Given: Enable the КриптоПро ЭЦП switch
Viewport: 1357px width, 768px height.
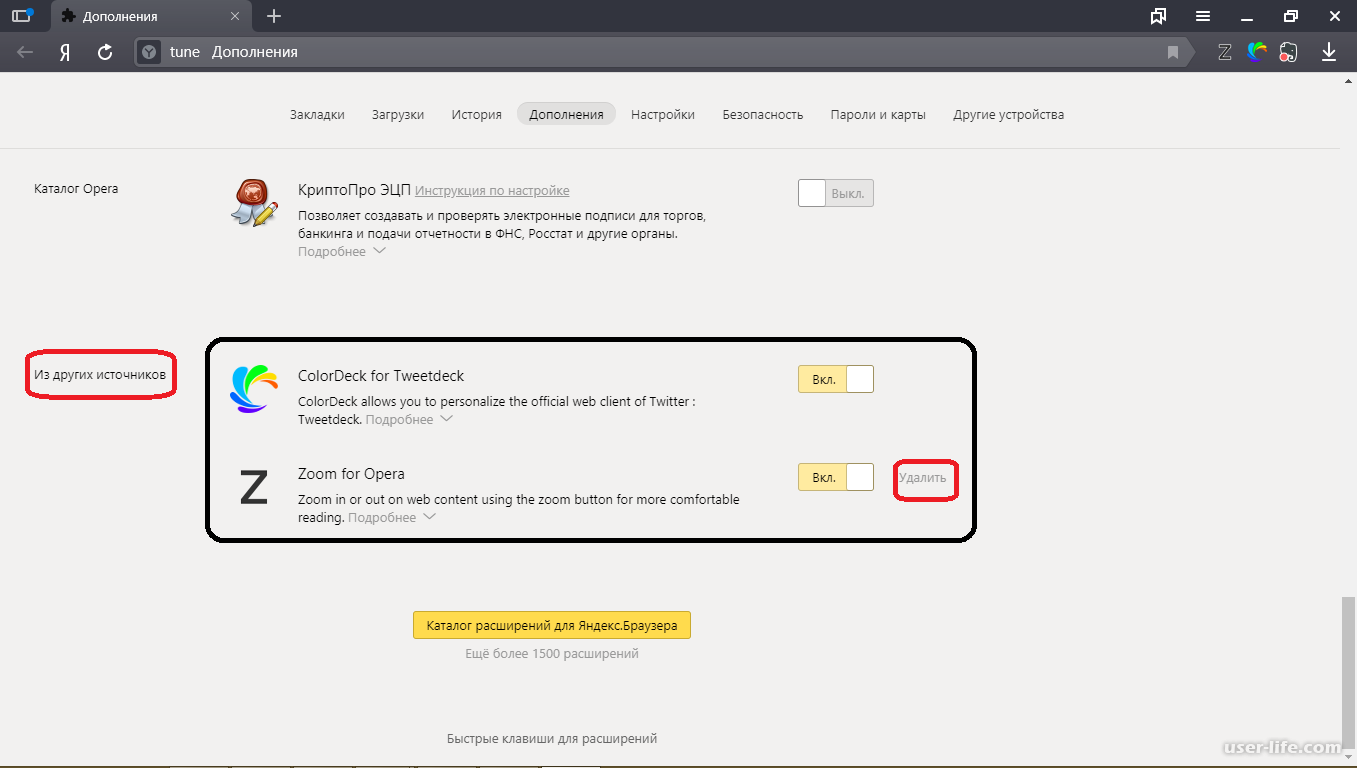Looking at the screenshot, I should (x=836, y=193).
